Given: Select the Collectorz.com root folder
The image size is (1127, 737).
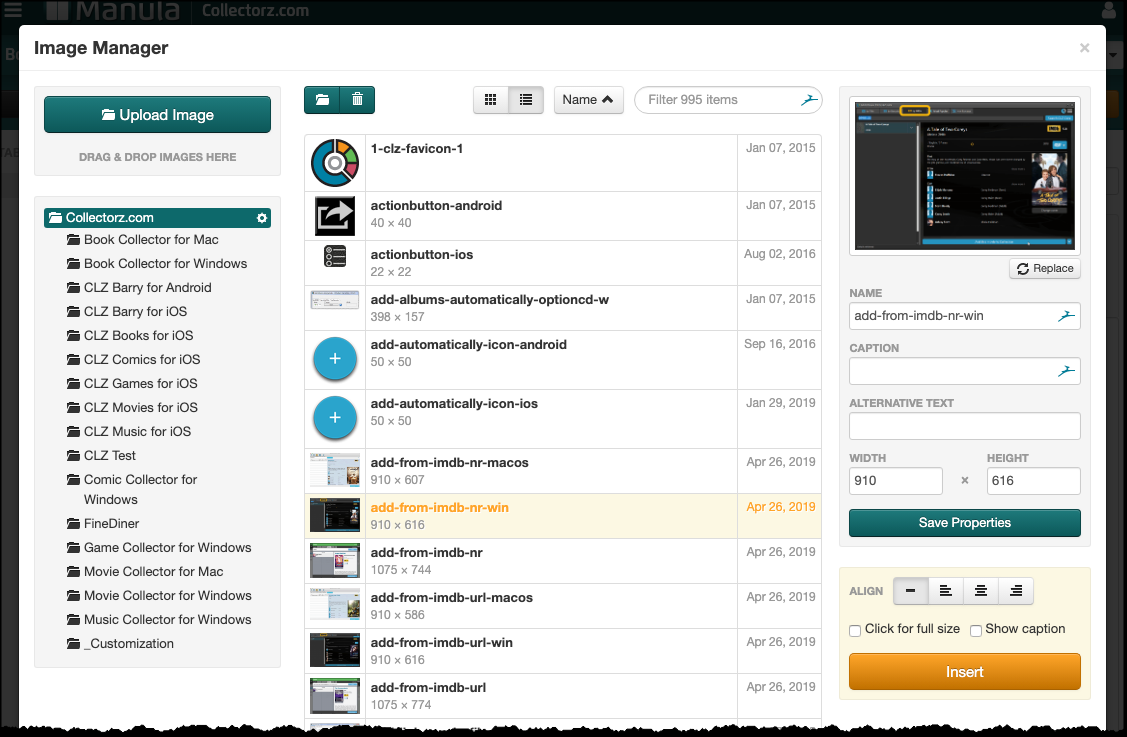Looking at the screenshot, I should 157,218.
